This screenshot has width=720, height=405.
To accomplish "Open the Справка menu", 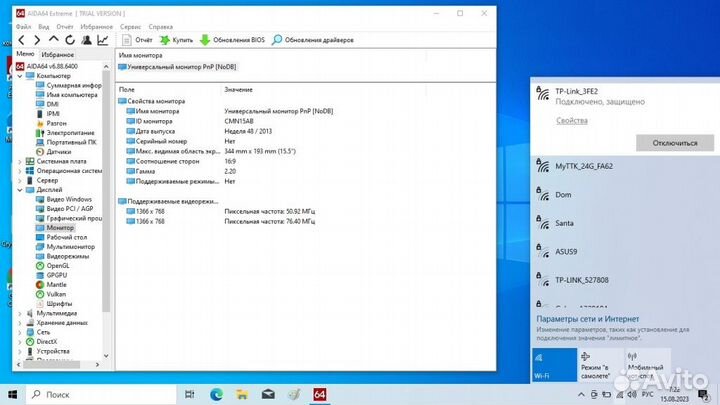I will pyautogui.click(x=161, y=27).
